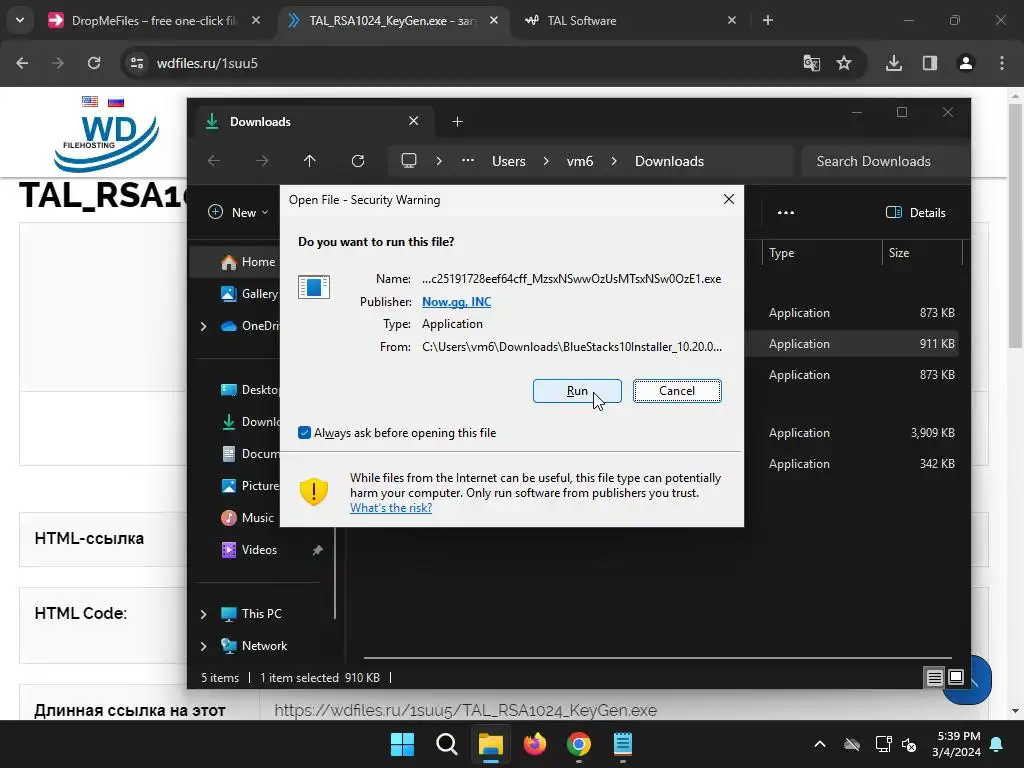This screenshot has width=1024, height=768.
Task: Show hidden system tray icons
Action: click(x=820, y=744)
